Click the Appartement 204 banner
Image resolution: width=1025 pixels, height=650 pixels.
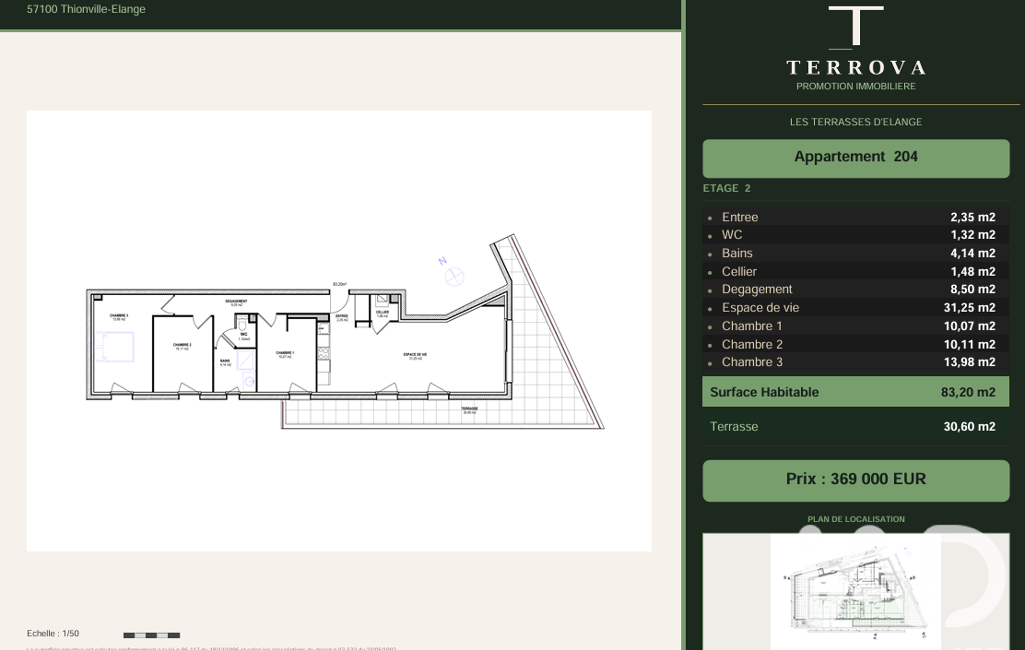pos(856,158)
